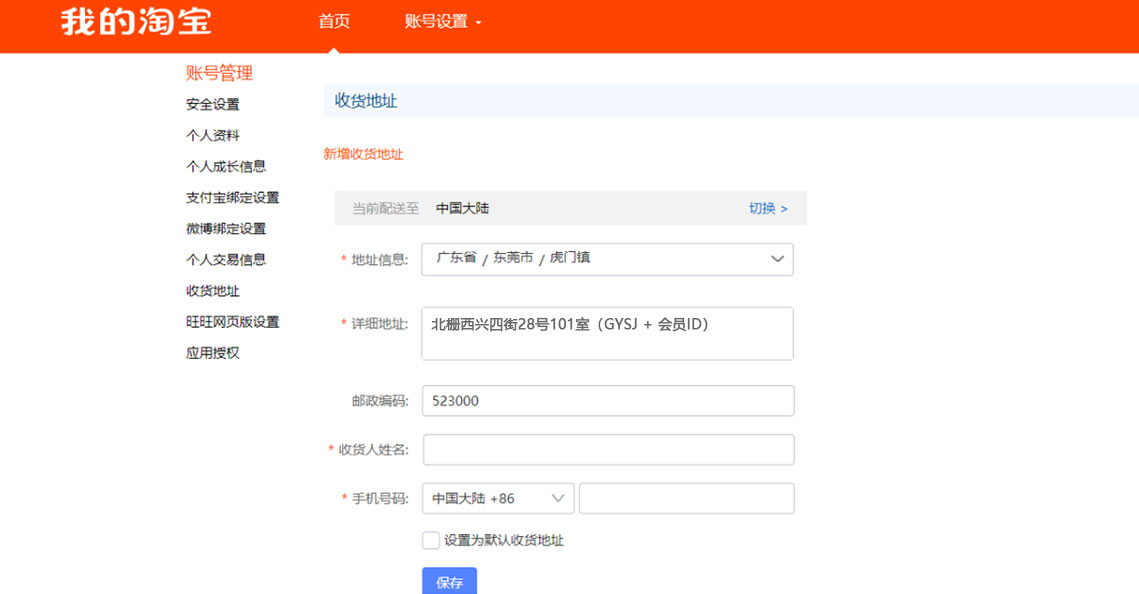This screenshot has width=1139, height=594.
Task: Open the 中国大陆 +86 country code dropdown
Action: click(498, 498)
